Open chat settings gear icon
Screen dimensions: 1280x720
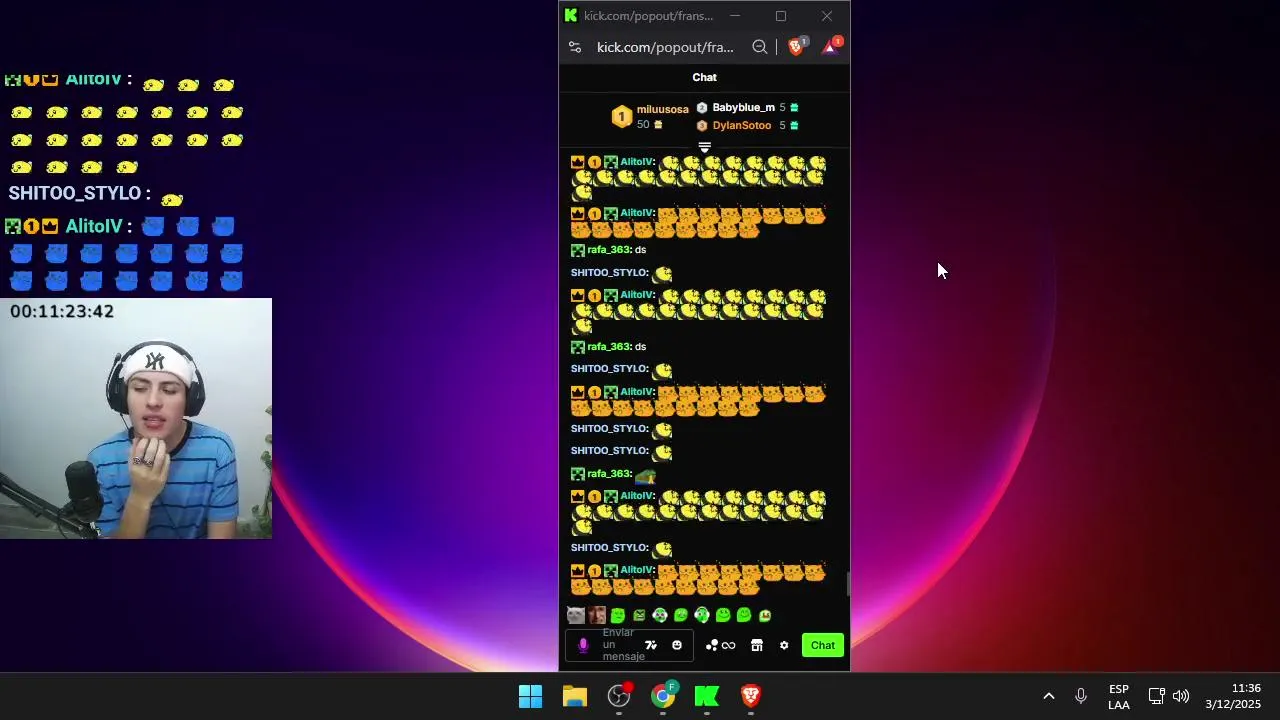(x=784, y=645)
